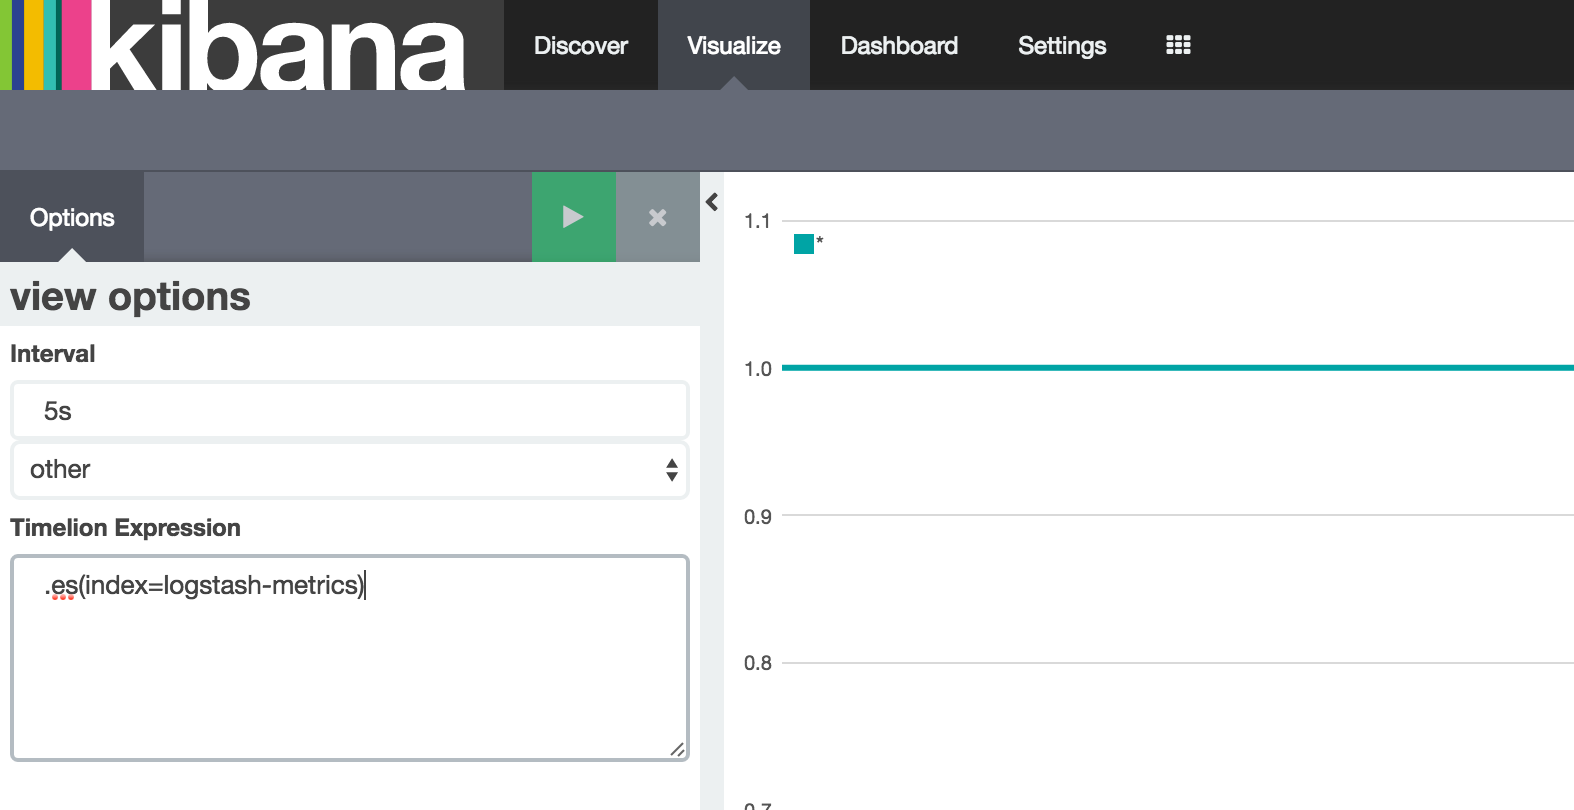Click the Timelion Expression field label
Screen dimensions: 1574x810
point(125,528)
